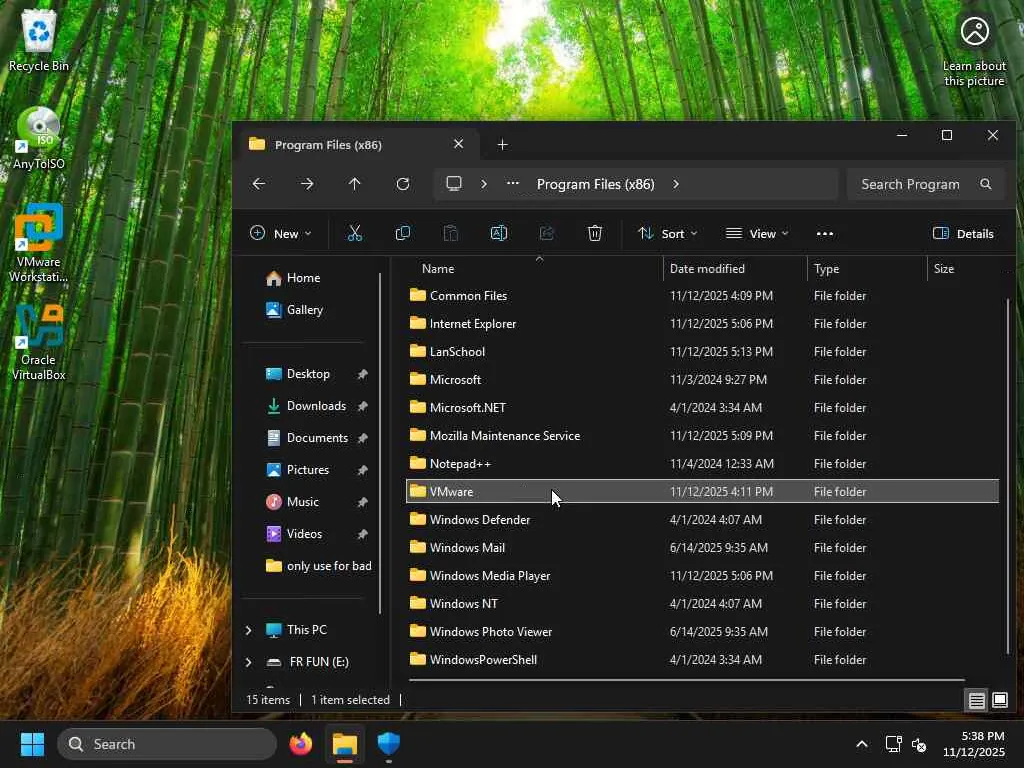Refresh the Program Files (x86) folder

403,184
